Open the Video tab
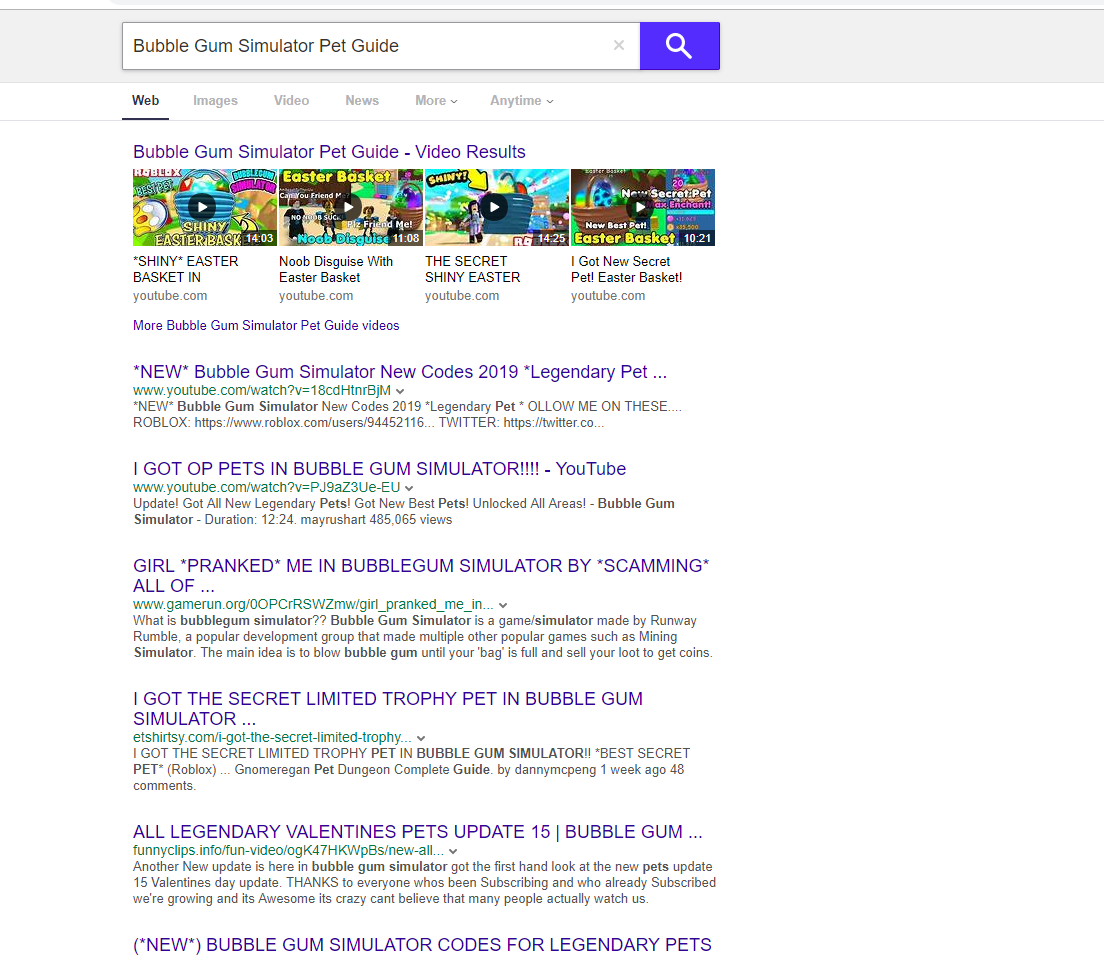Screen dimensions: 1104x967 291,101
